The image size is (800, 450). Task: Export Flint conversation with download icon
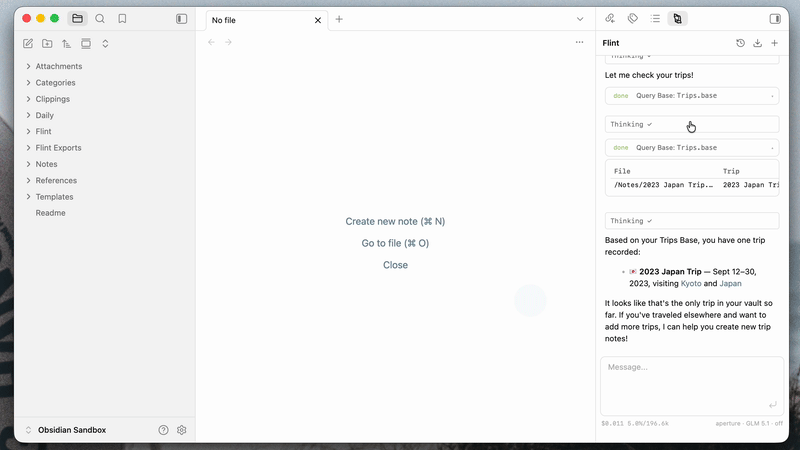[758, 43]
